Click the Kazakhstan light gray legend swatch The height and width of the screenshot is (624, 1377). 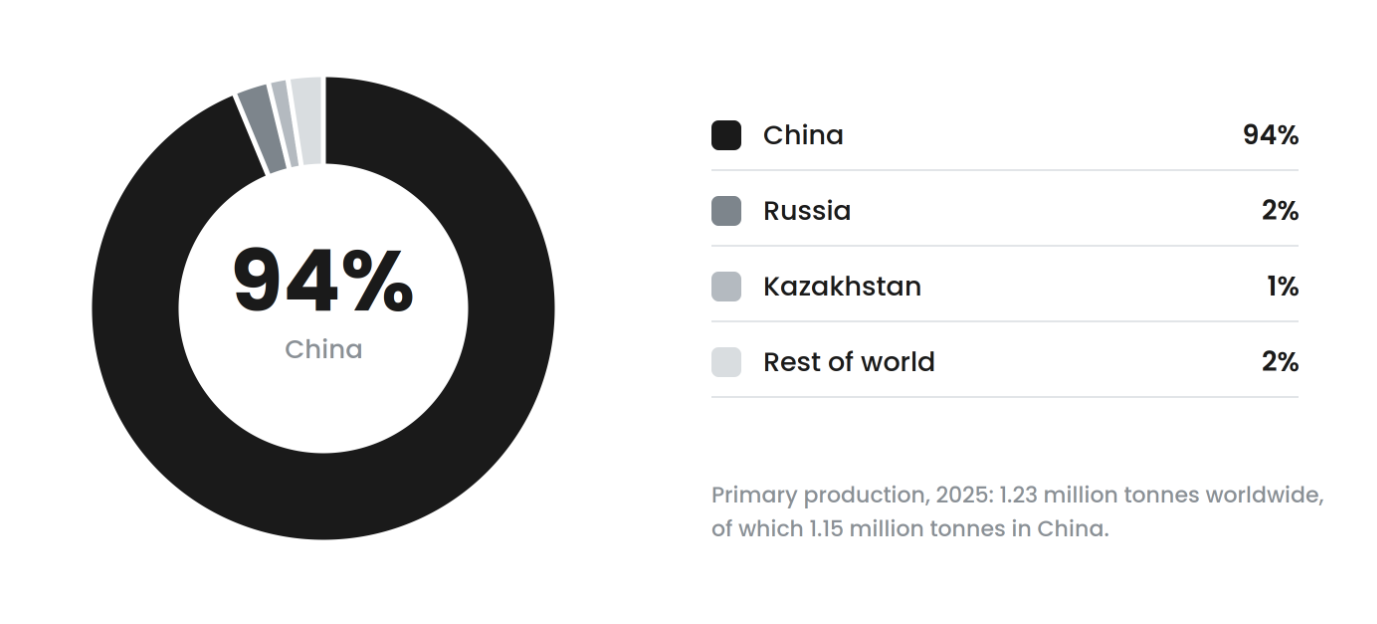point(726,286)
